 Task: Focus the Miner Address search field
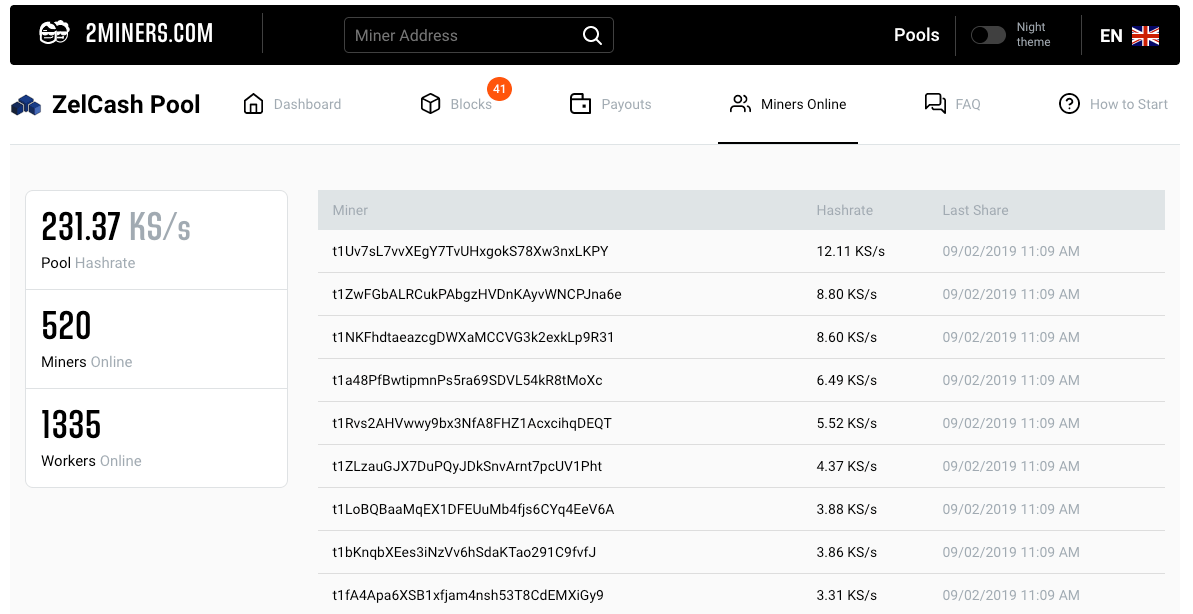click(460, 35)
